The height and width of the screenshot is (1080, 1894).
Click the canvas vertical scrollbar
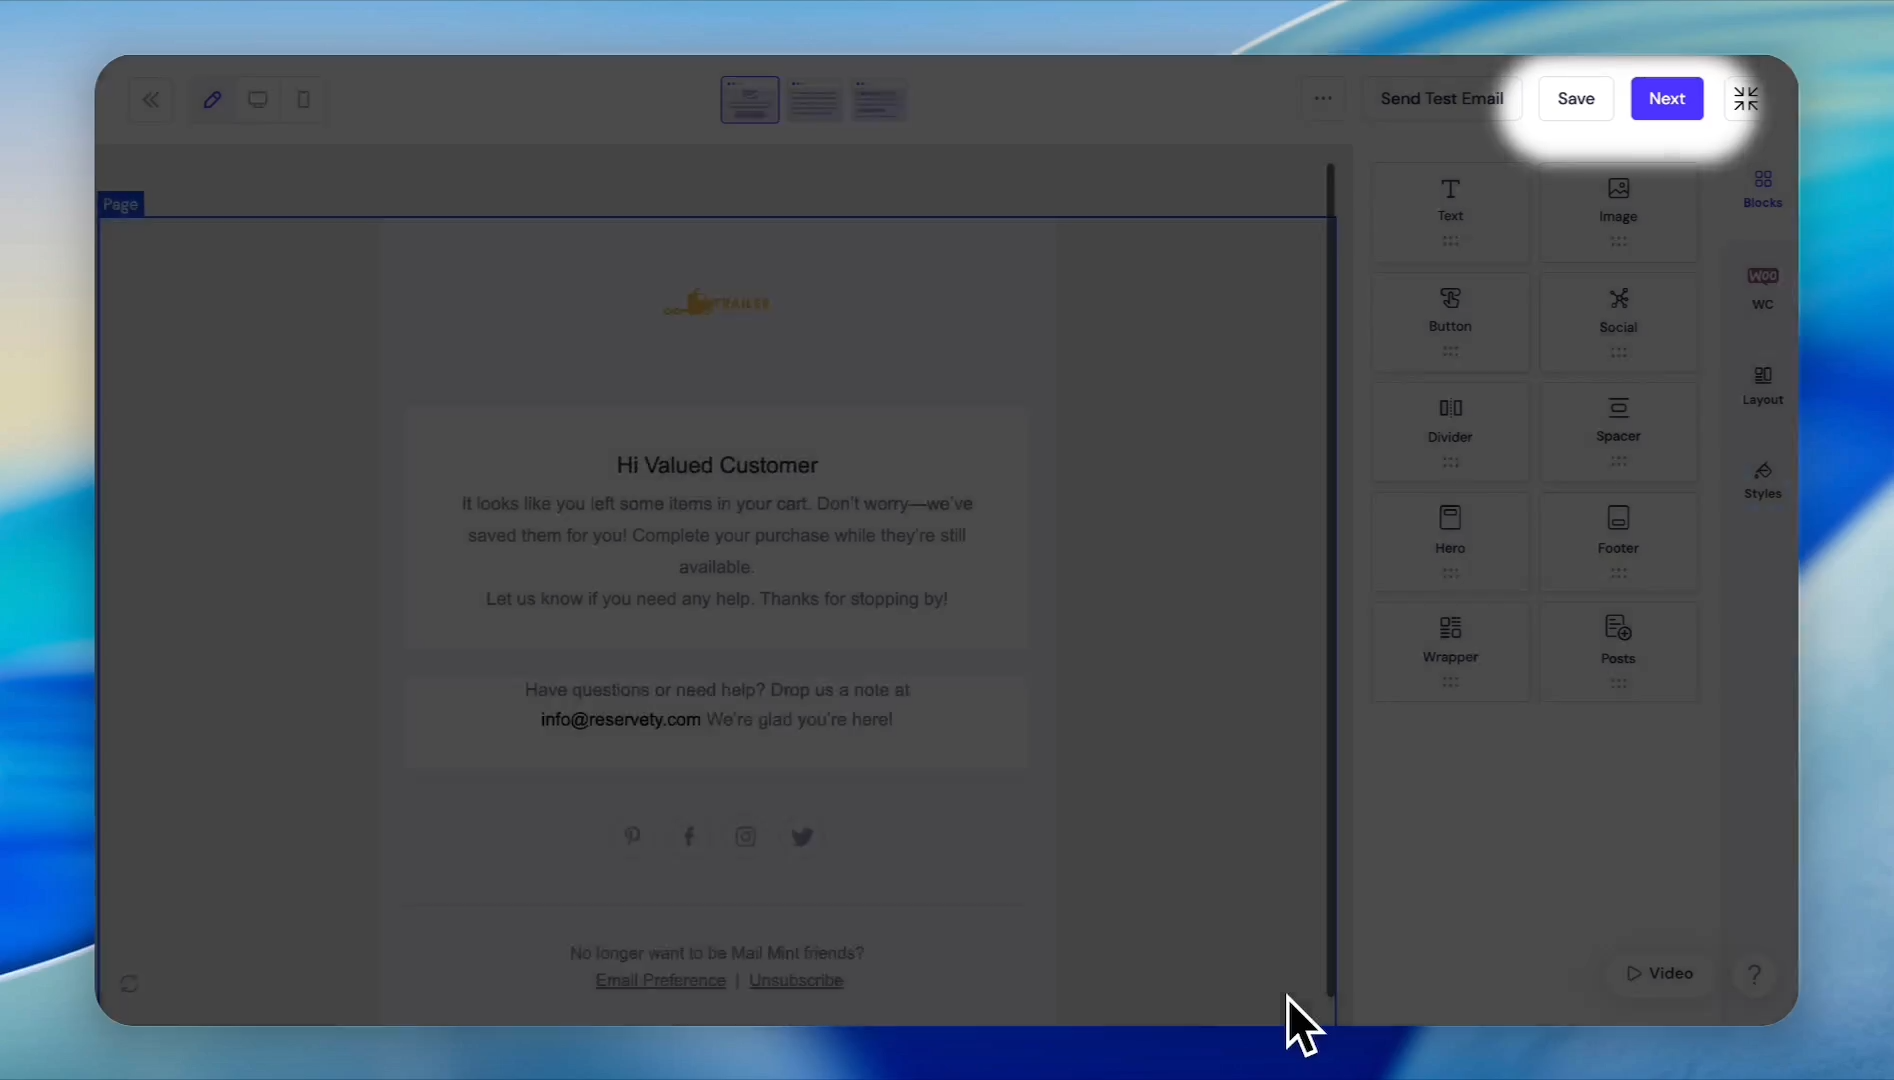1330,580
